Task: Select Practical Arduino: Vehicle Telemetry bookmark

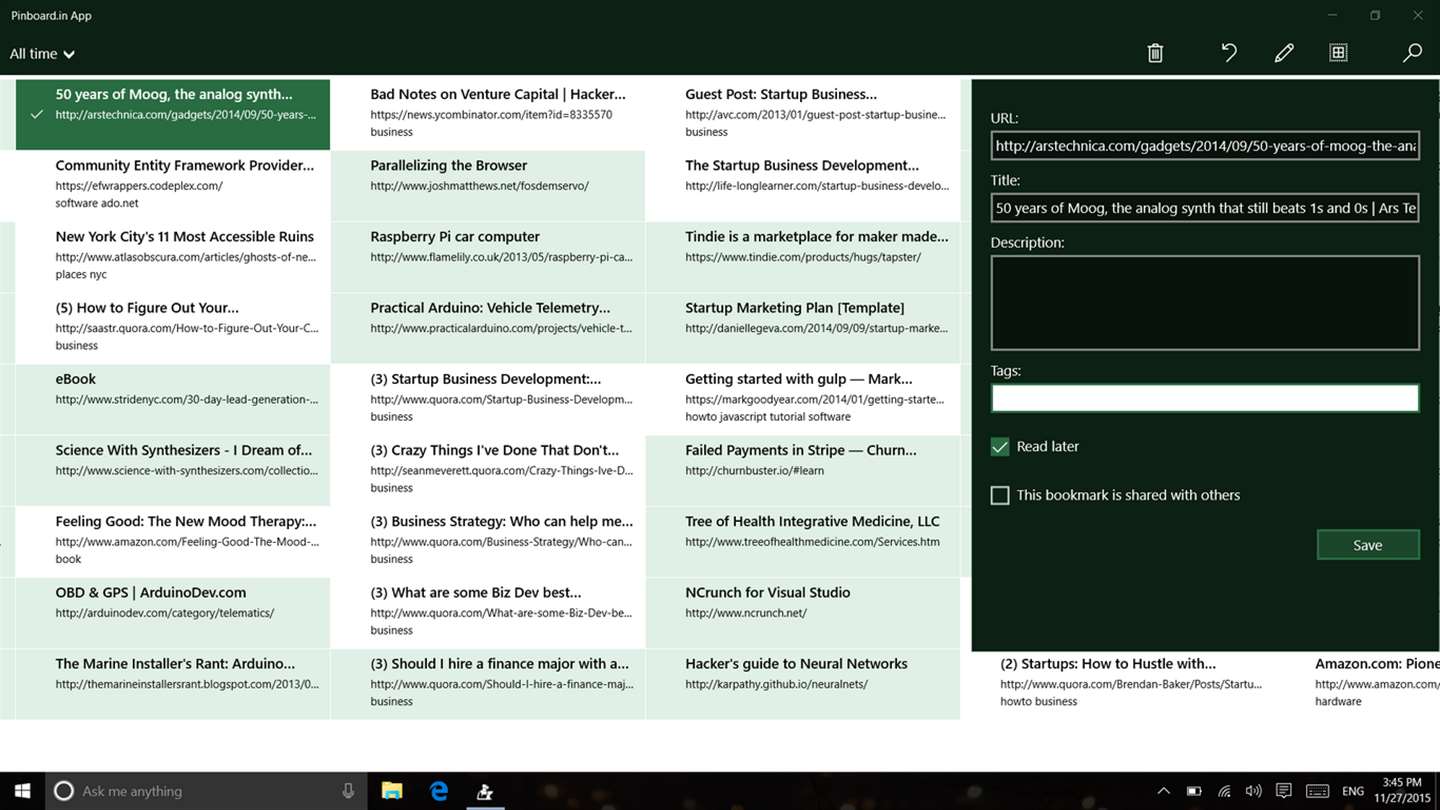Action: (x=488, y=328)
